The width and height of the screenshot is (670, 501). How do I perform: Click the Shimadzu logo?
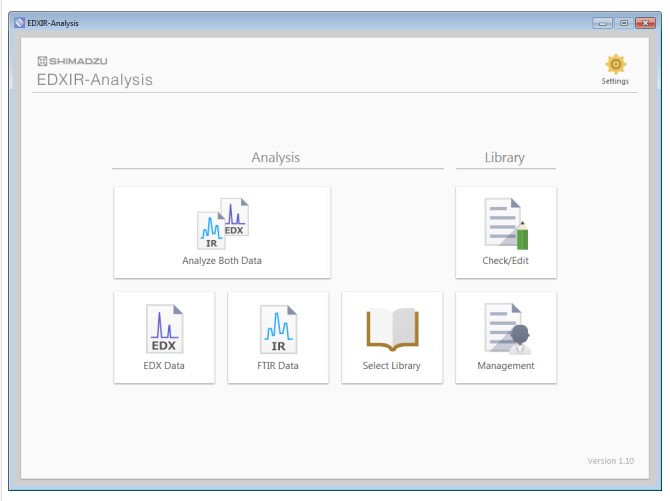point(72,61)
